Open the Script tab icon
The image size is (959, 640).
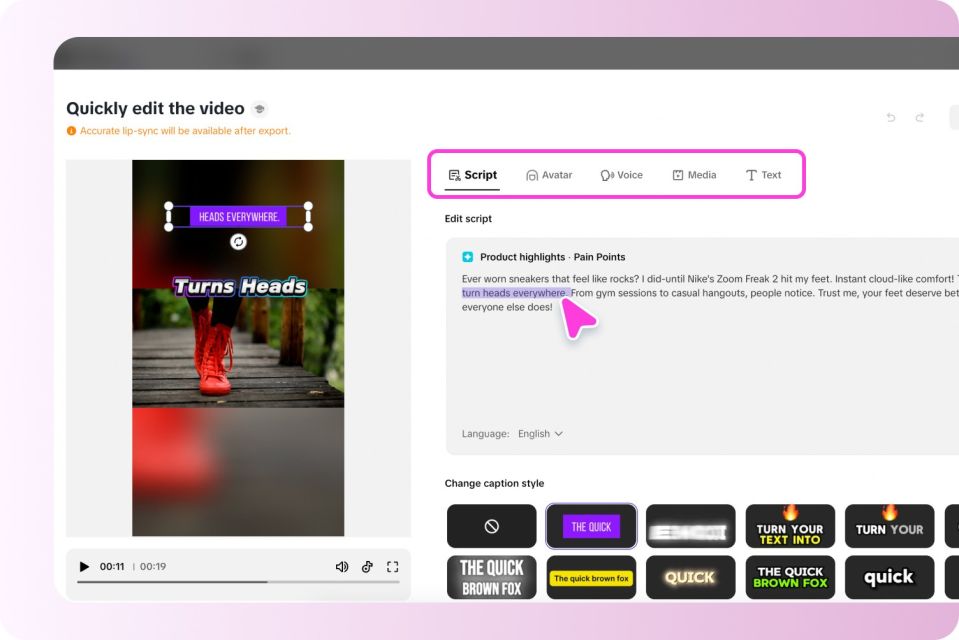pos(453,174)
